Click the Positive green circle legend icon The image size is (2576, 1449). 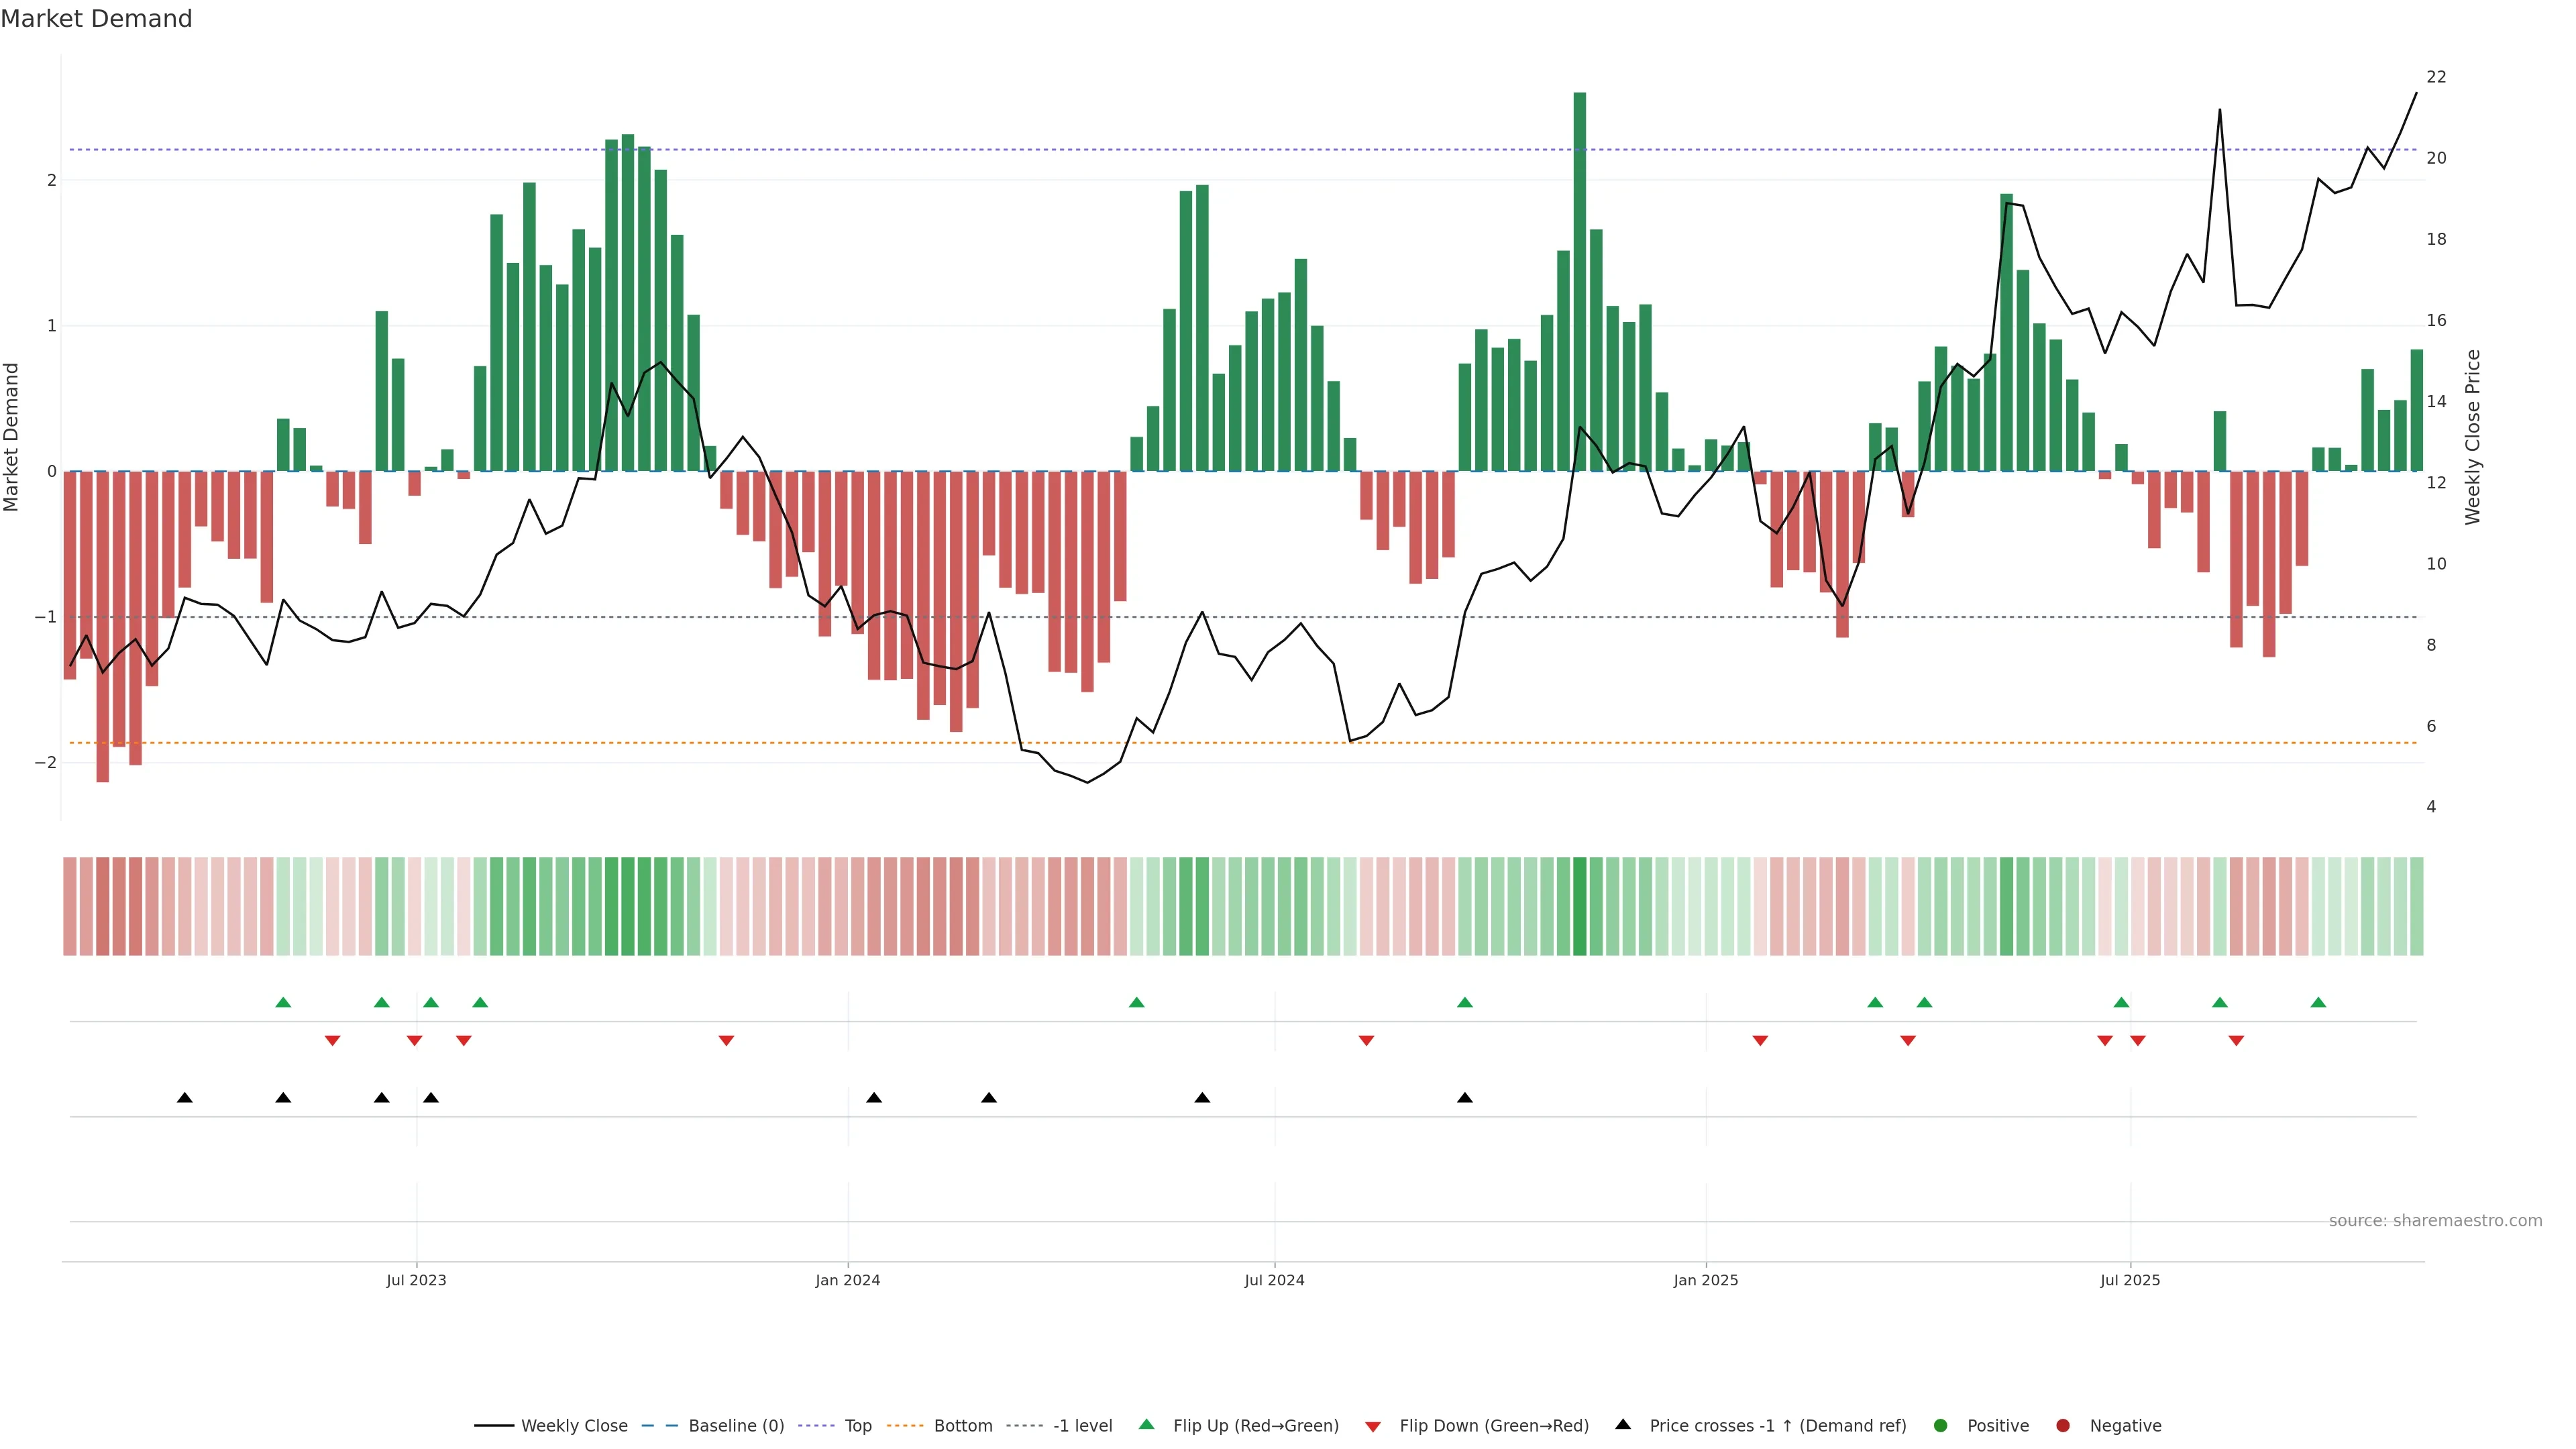tap(1941, 1426)
